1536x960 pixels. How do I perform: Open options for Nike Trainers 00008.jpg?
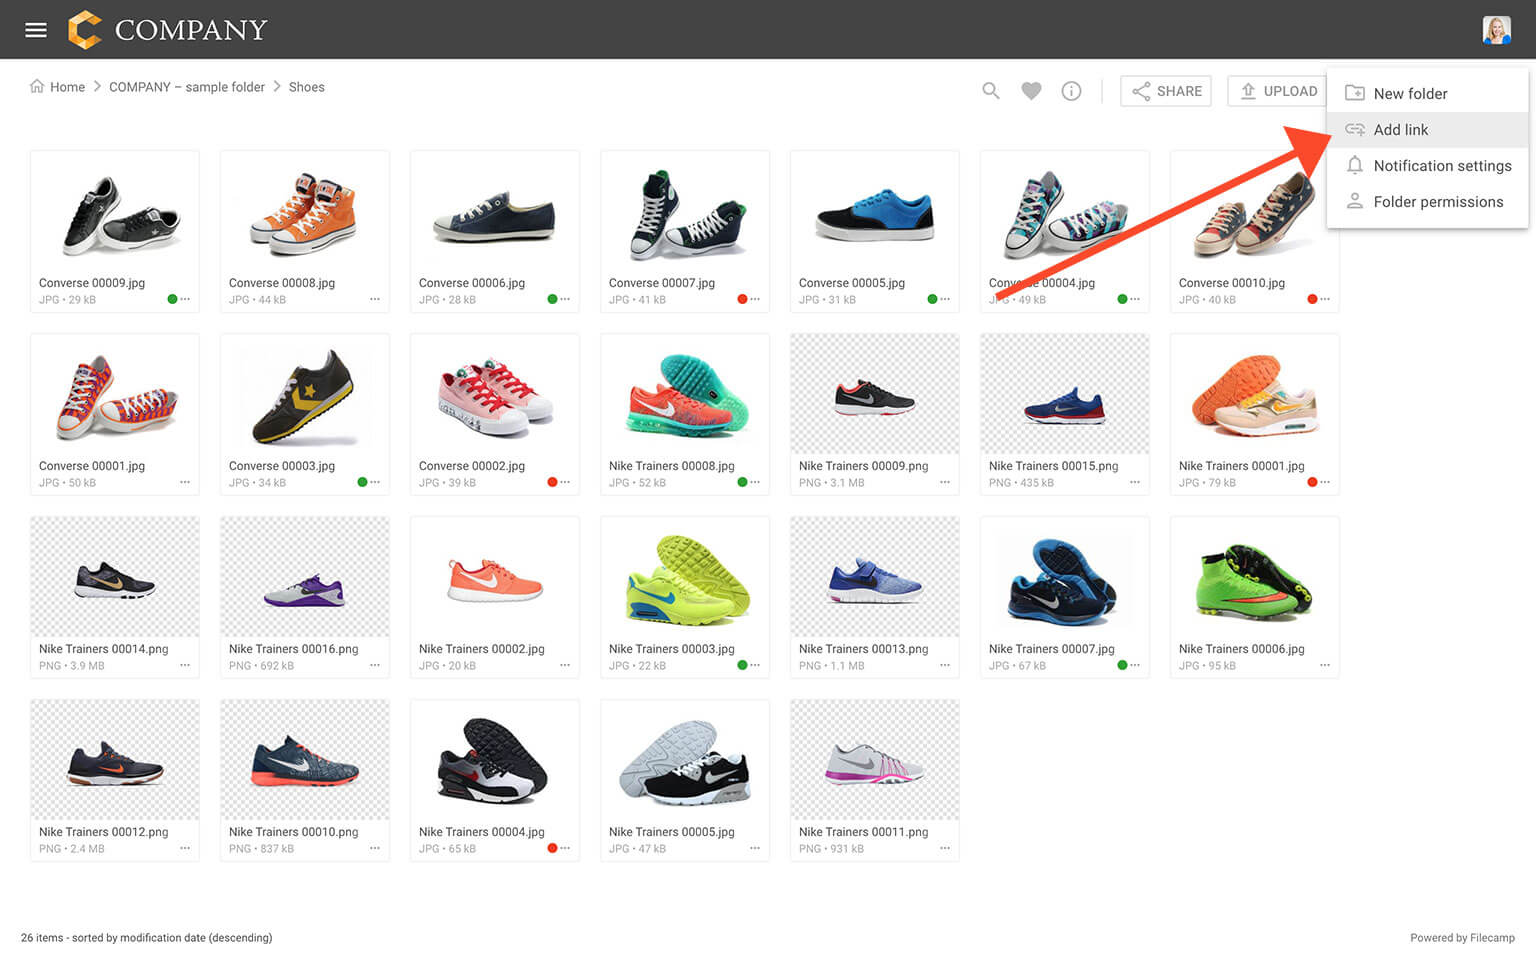click(x=755, y=482)
